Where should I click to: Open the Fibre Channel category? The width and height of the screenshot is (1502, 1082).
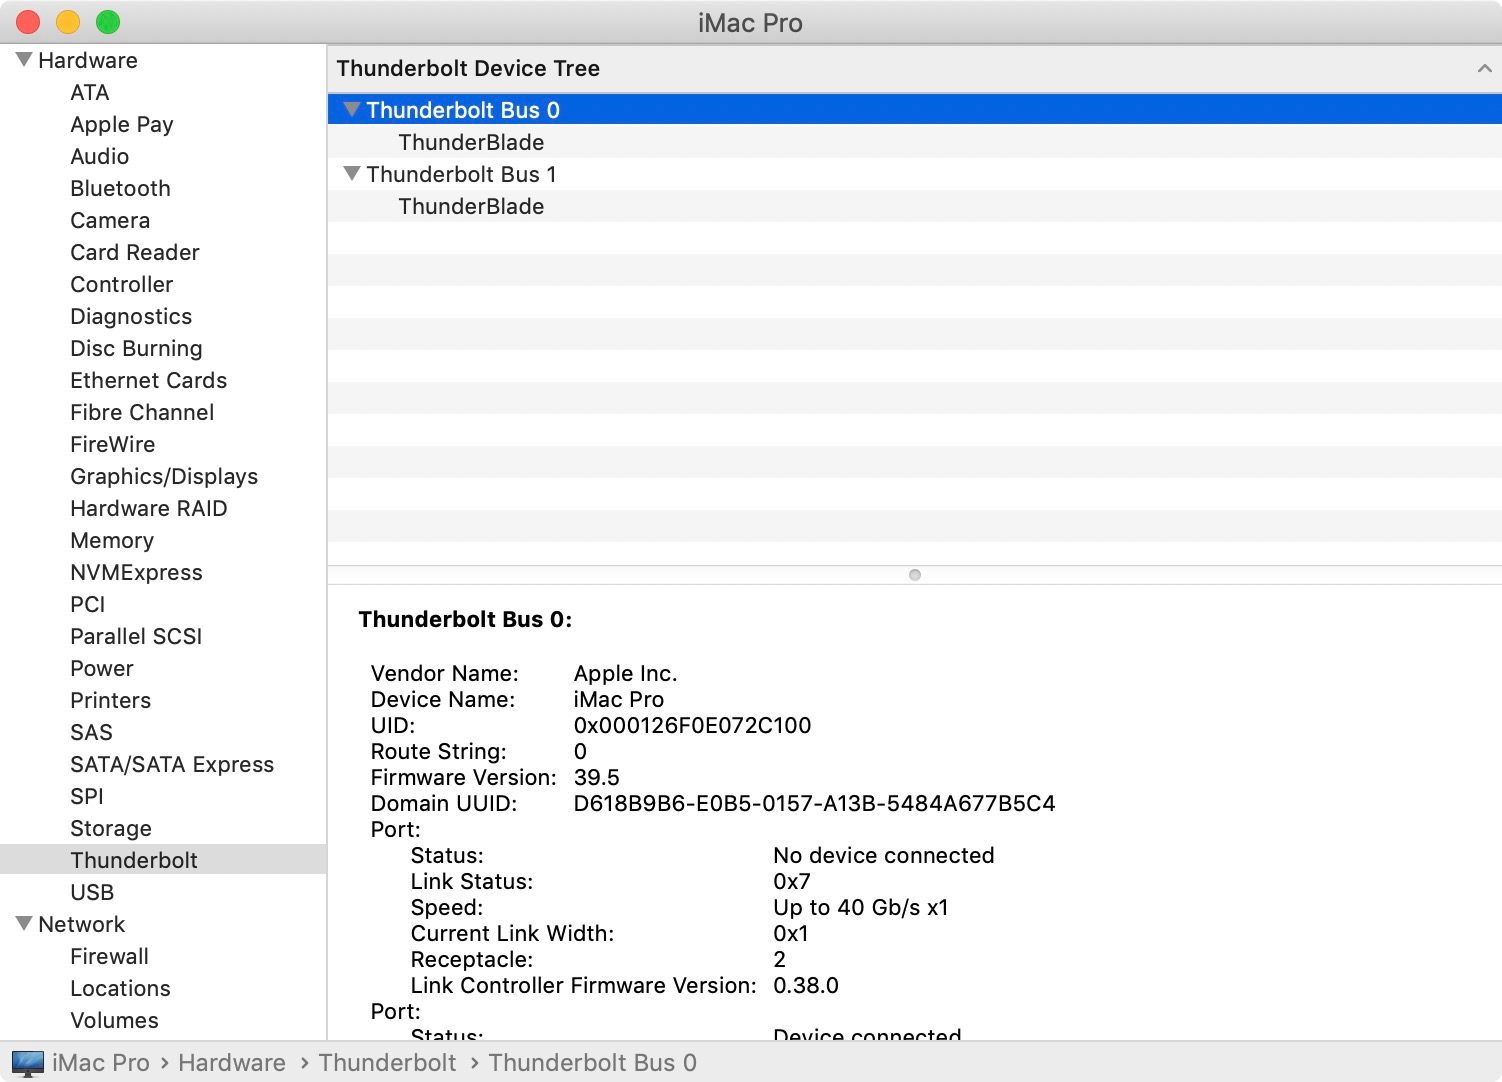142,412
